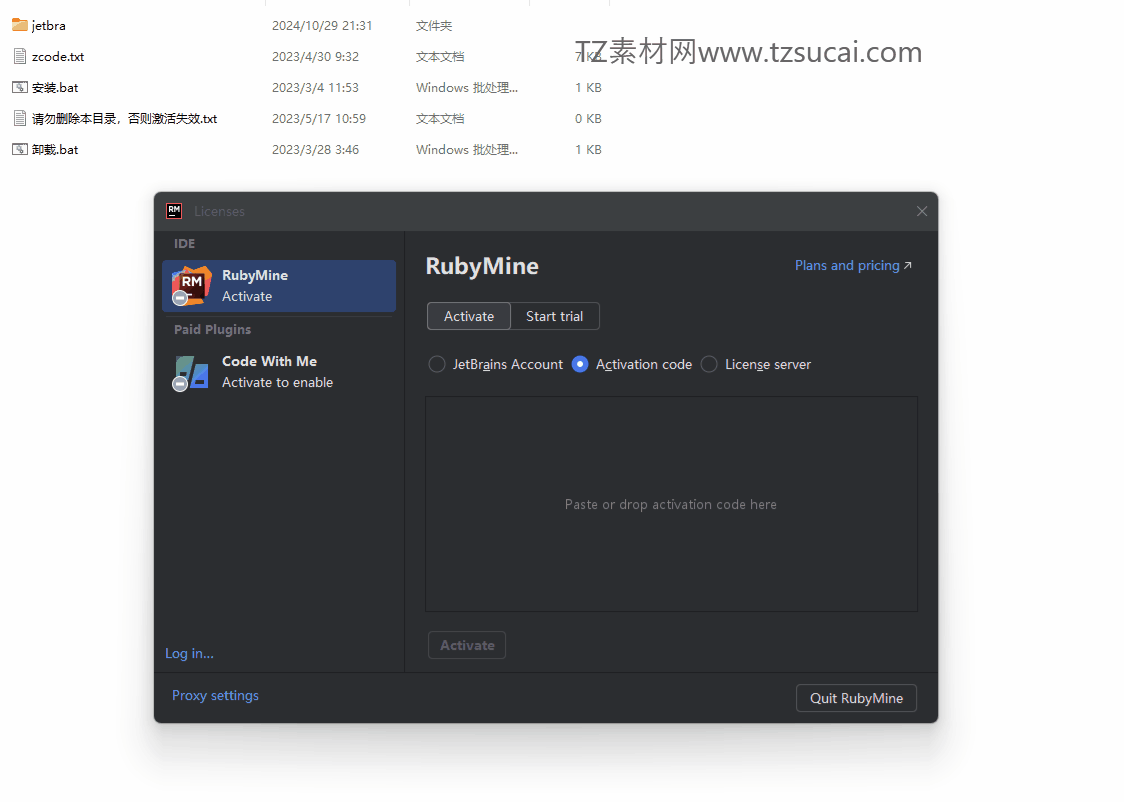
Task: Select the 卸载.bat batch file icon
Action: click(x=20, y=149)
